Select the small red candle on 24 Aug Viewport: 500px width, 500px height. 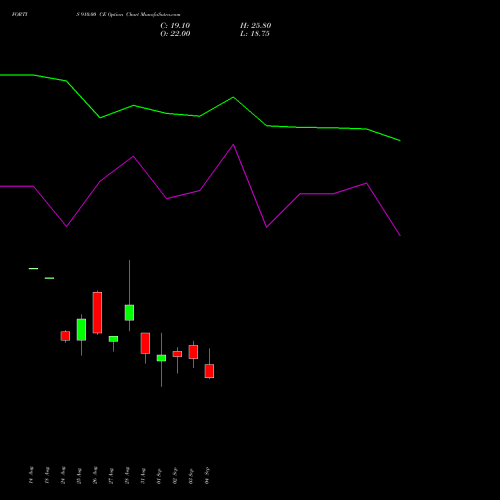[x=65, y=336]
